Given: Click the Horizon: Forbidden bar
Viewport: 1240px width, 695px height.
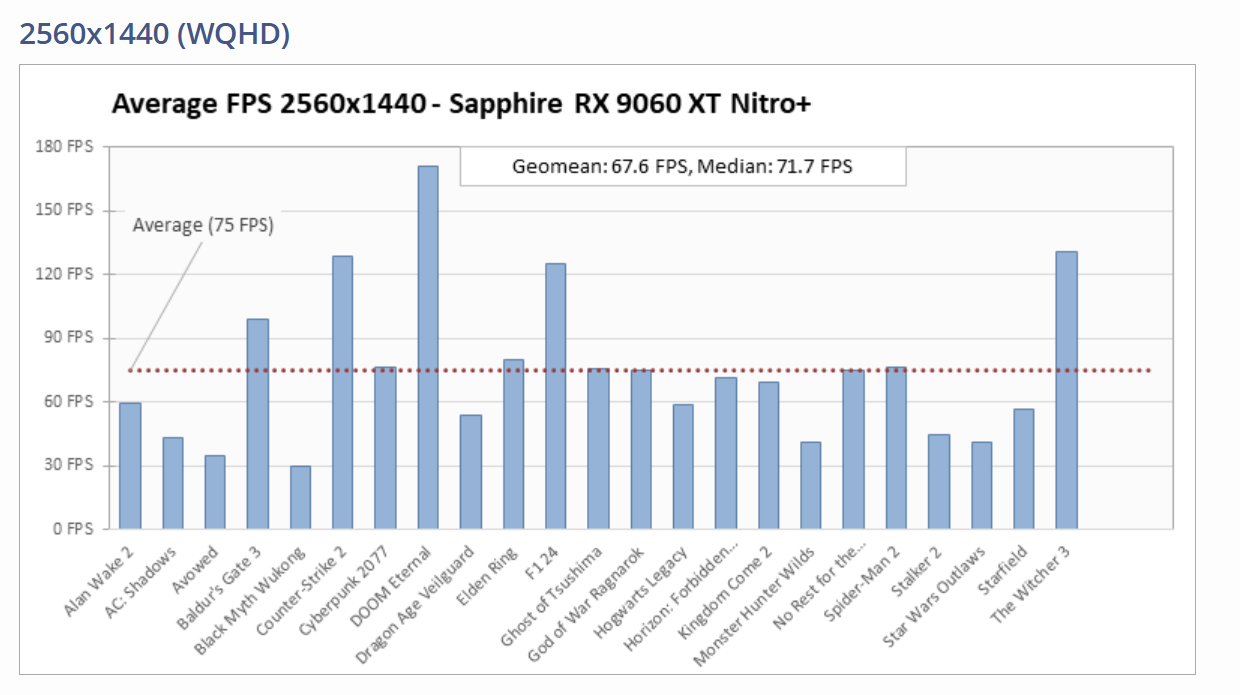Looking at the screenshot, I should (x=726, y=453).
